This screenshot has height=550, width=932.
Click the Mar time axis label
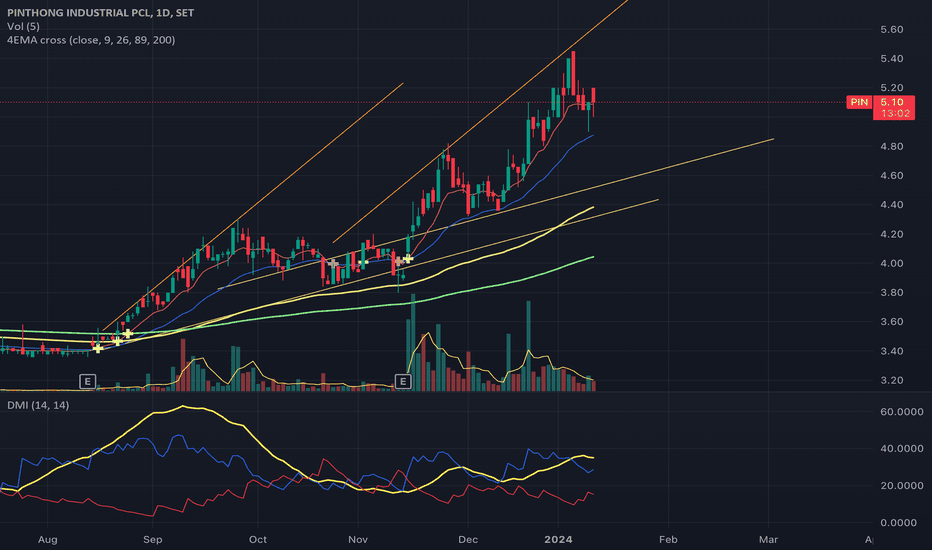click(768, 539)
